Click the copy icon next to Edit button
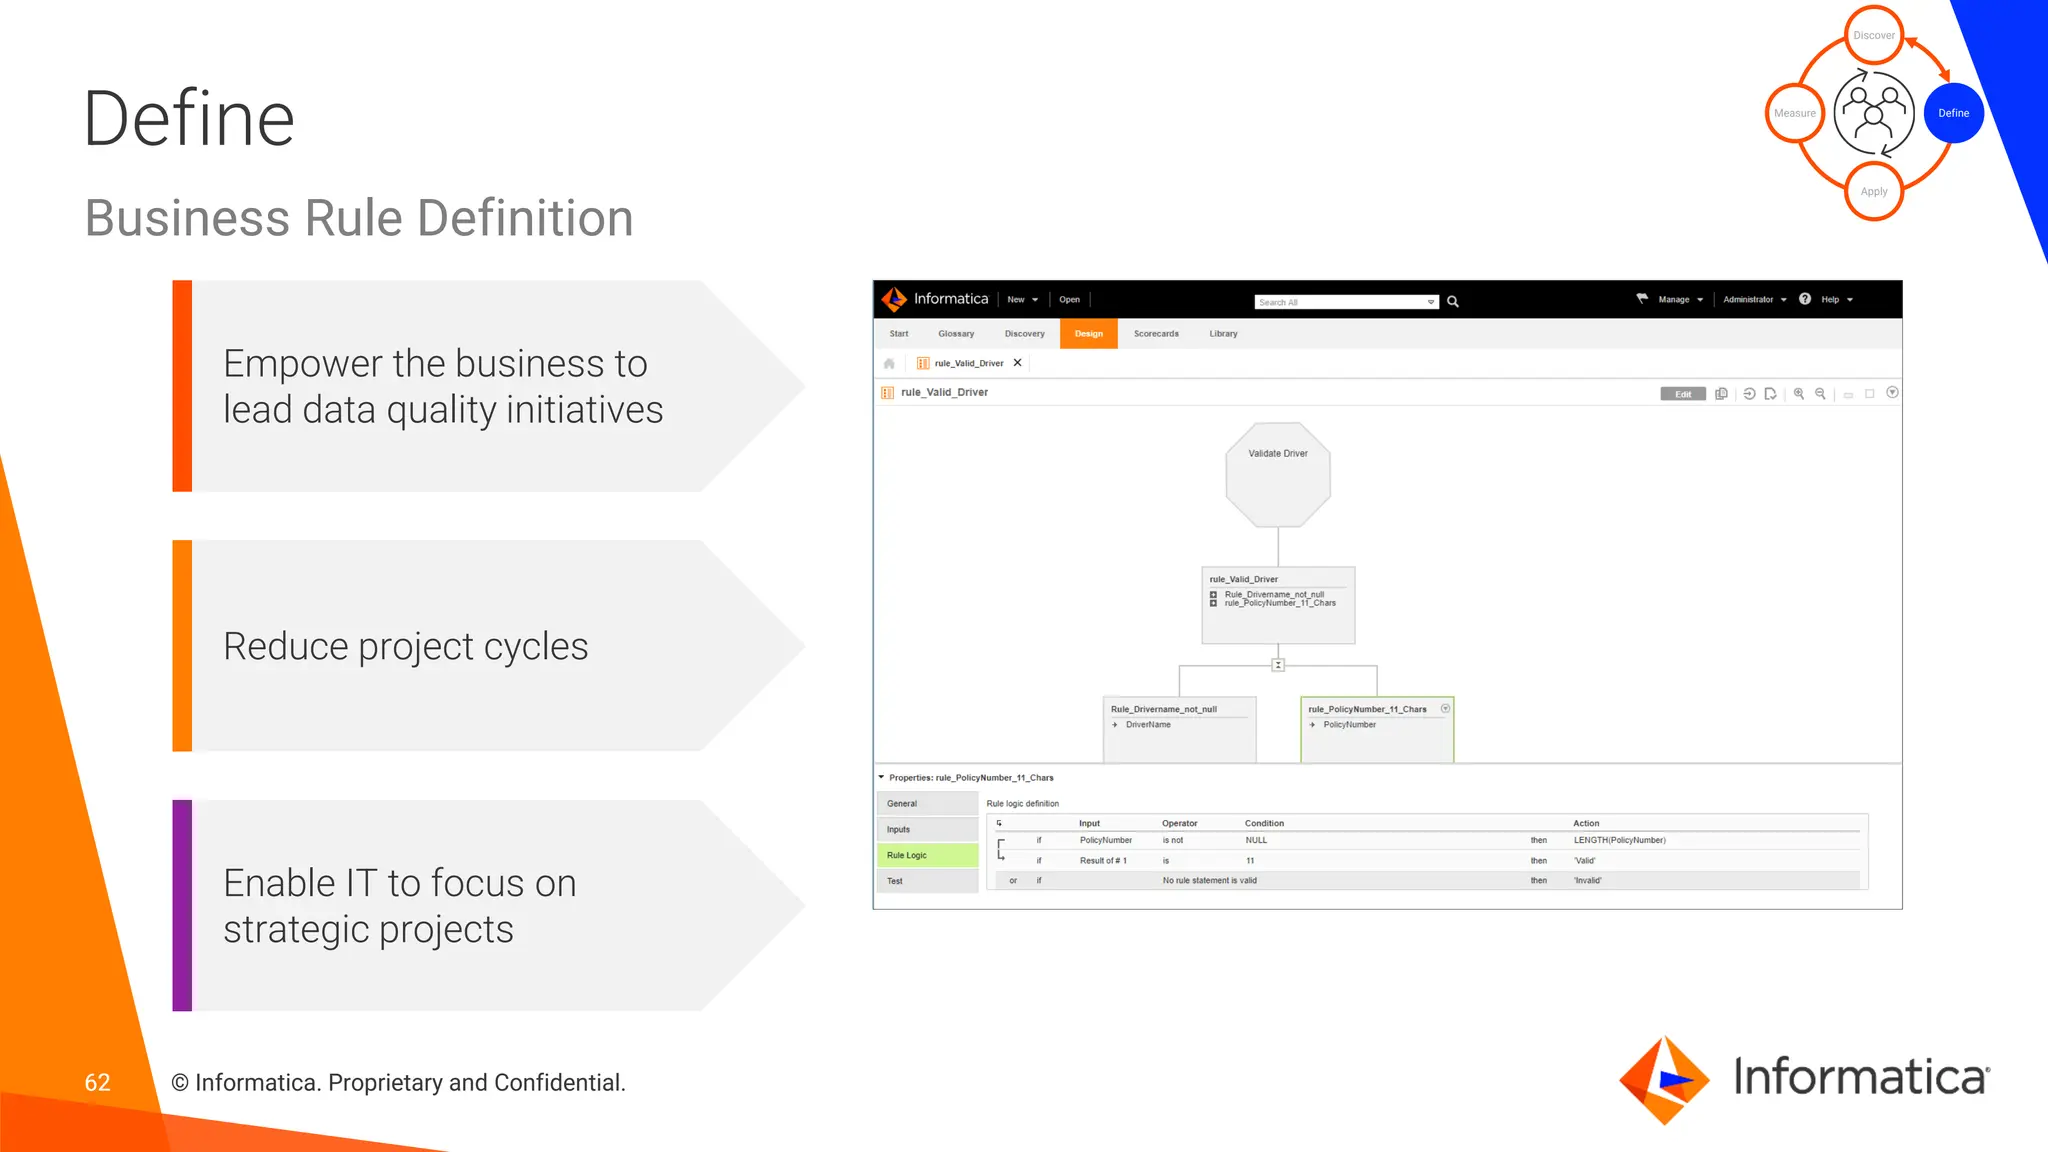 [x=1721, y=393]
